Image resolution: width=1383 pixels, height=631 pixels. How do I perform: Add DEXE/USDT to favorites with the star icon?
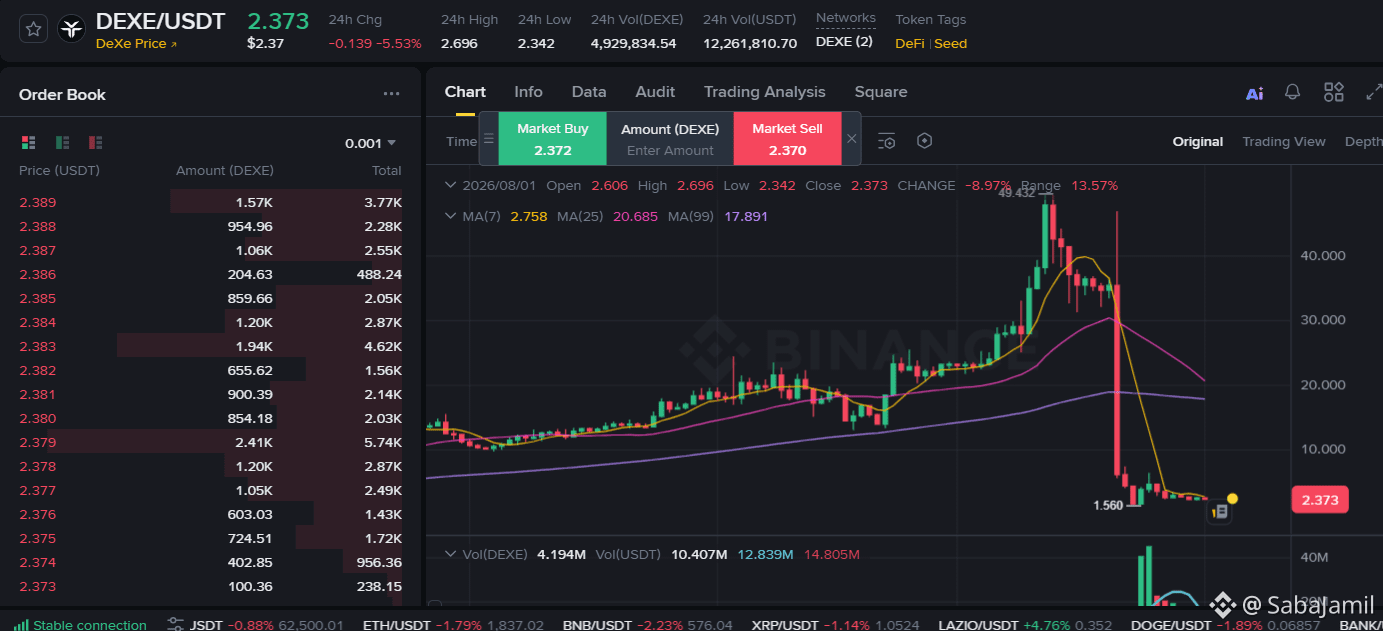point(33,29)
